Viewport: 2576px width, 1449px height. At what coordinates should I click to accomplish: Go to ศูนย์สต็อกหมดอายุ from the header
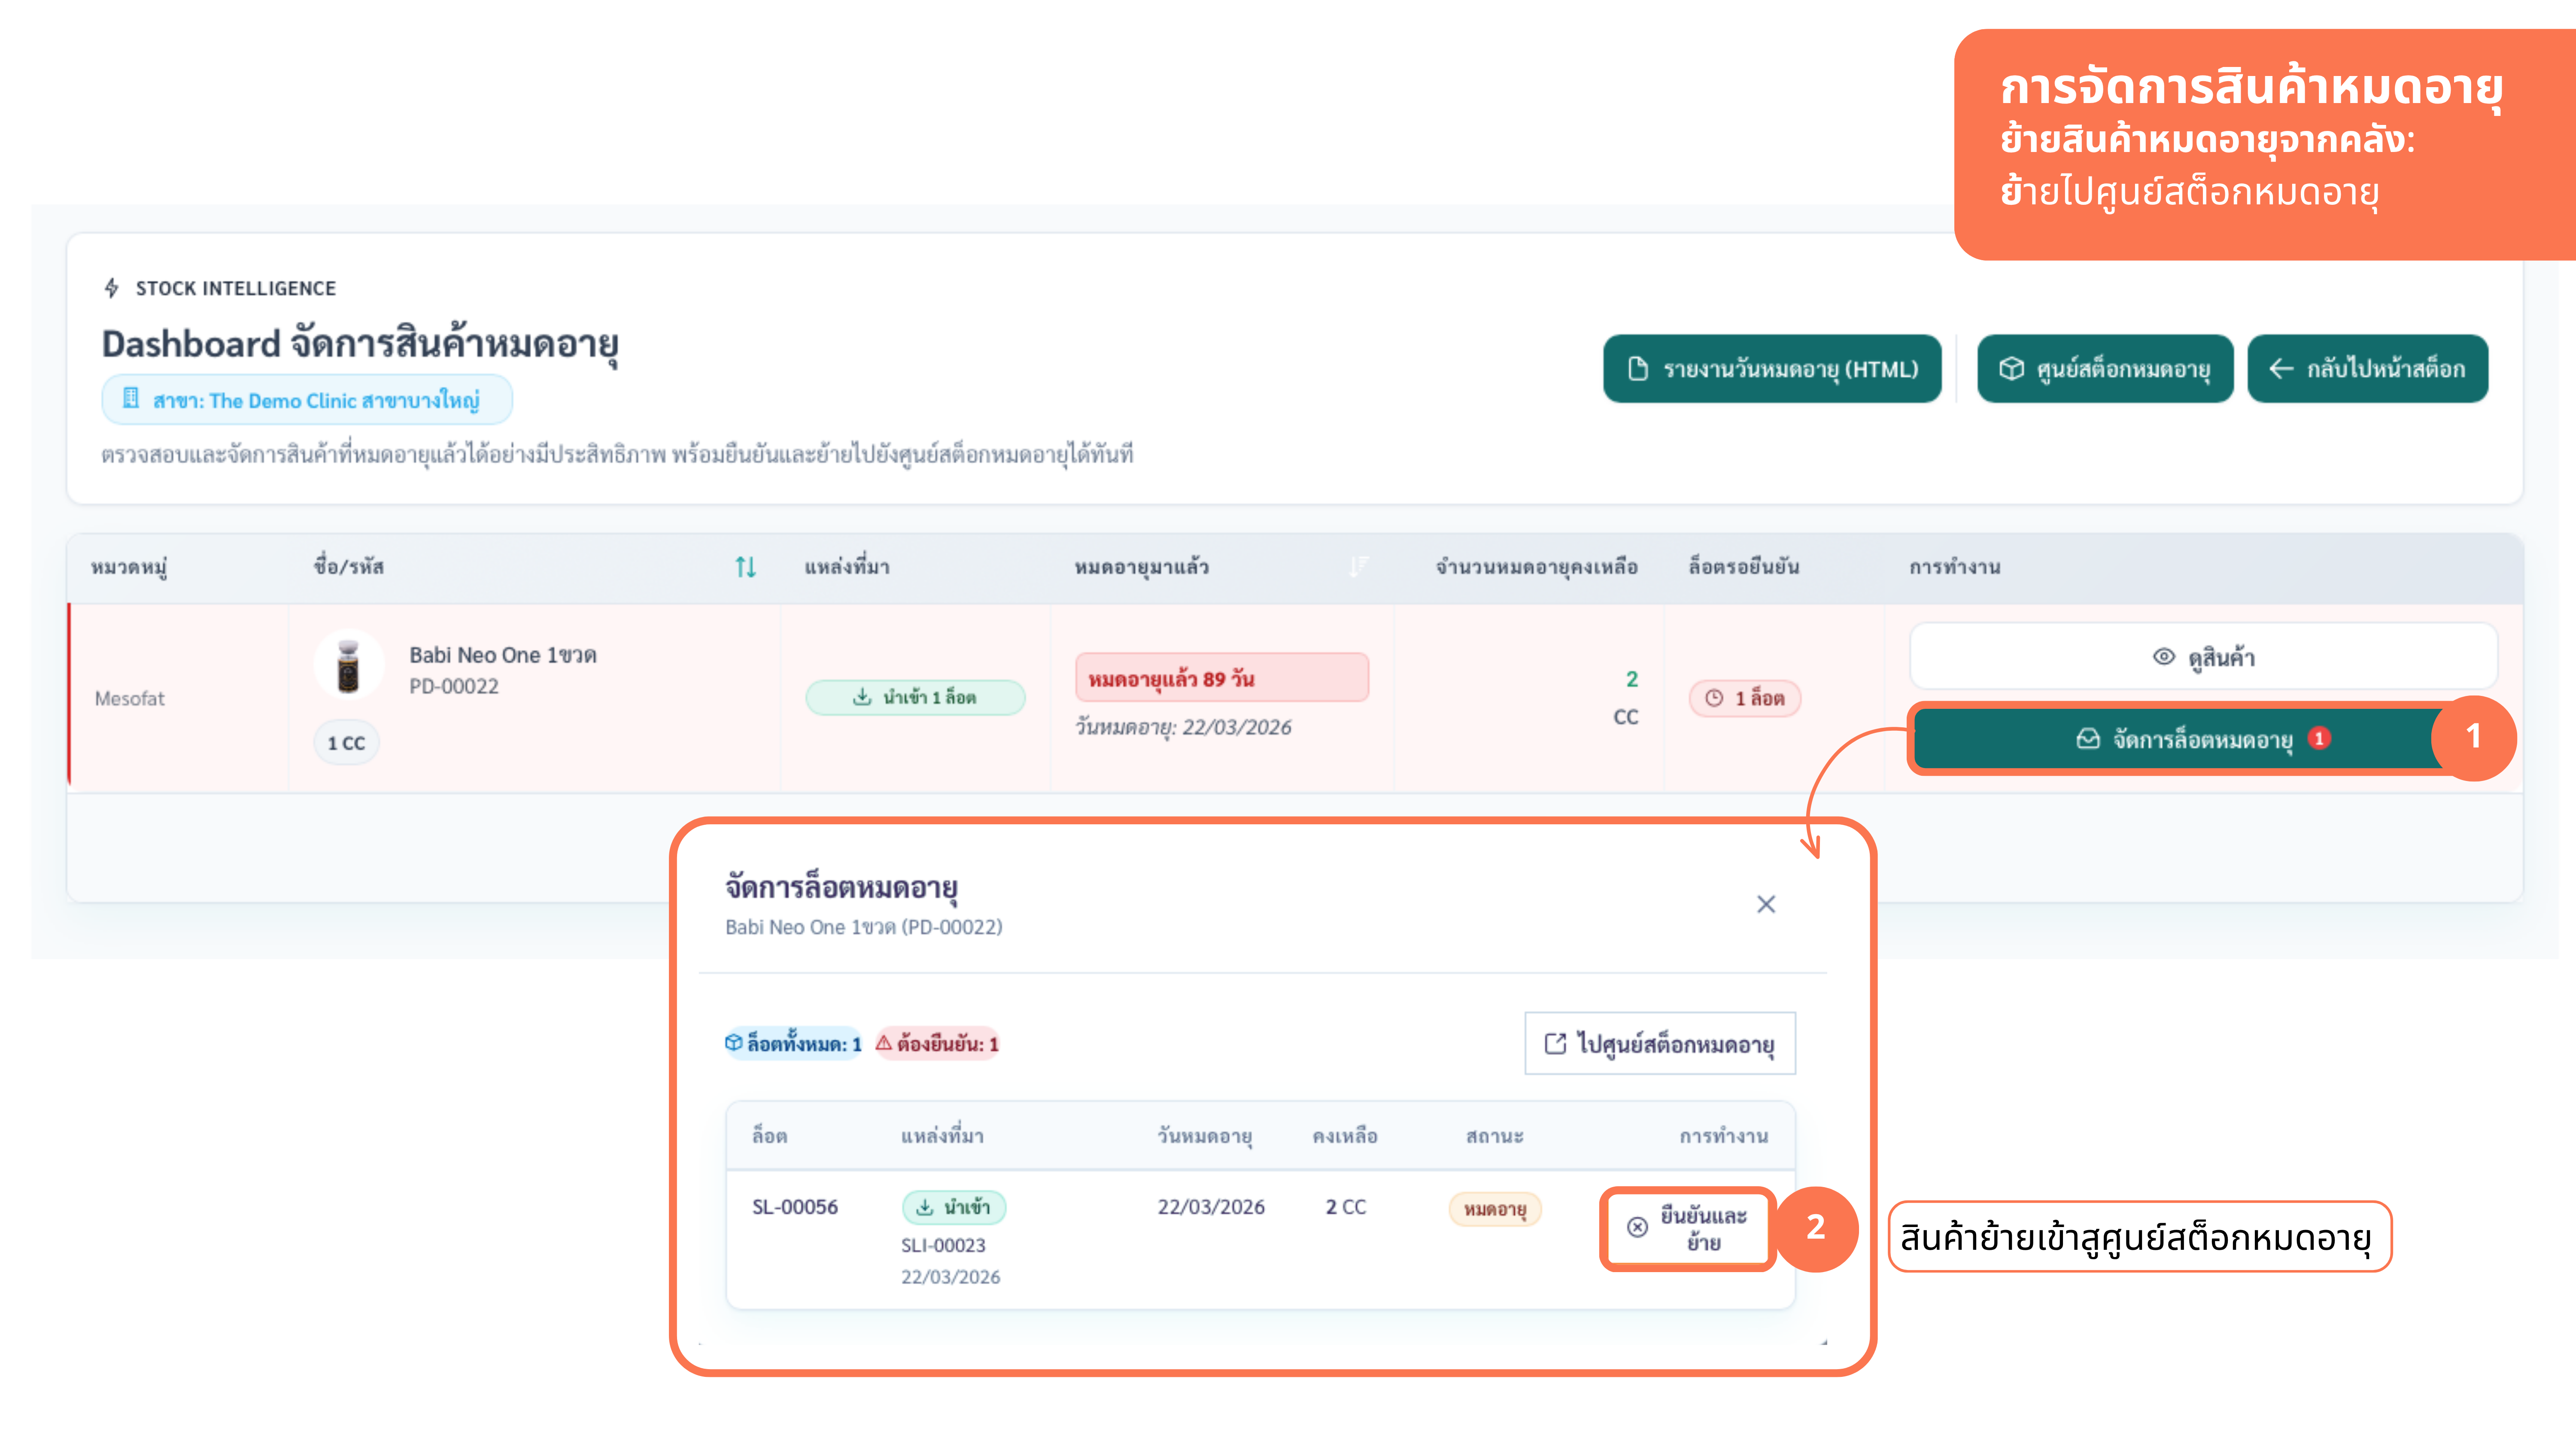click(2105, 369)
